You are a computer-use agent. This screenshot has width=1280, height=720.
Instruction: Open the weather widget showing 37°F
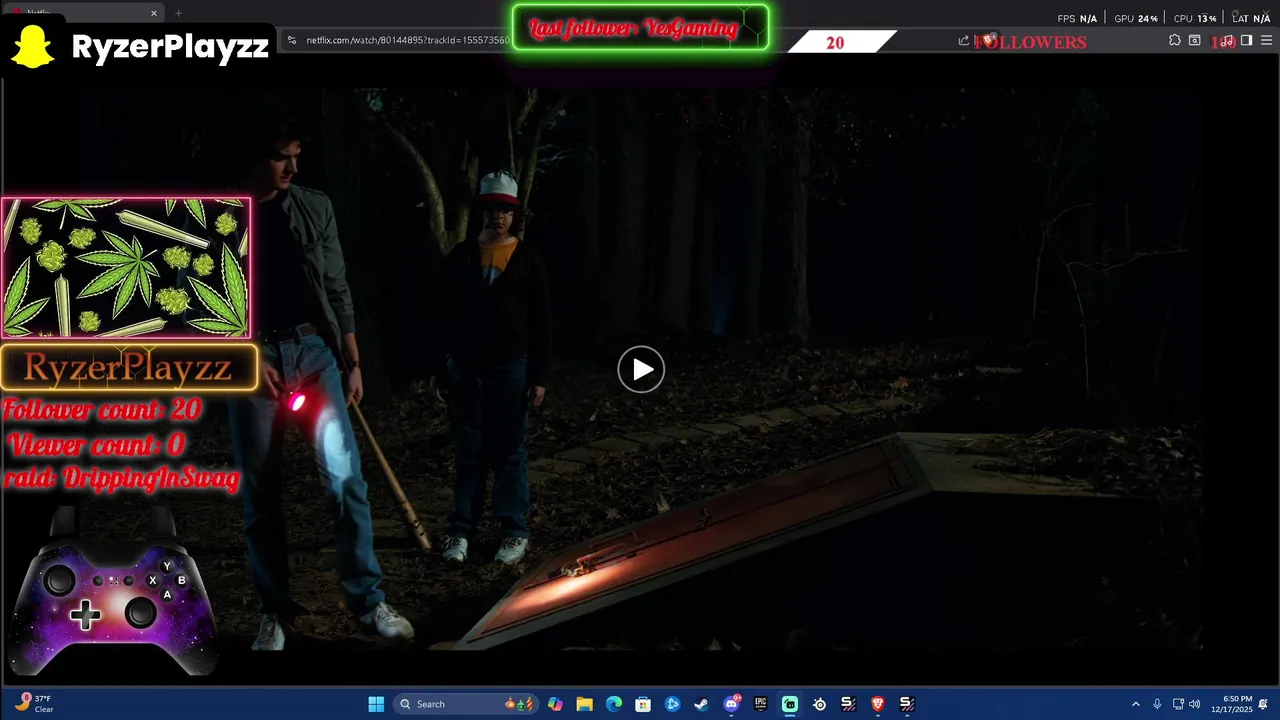coord(33,704)
